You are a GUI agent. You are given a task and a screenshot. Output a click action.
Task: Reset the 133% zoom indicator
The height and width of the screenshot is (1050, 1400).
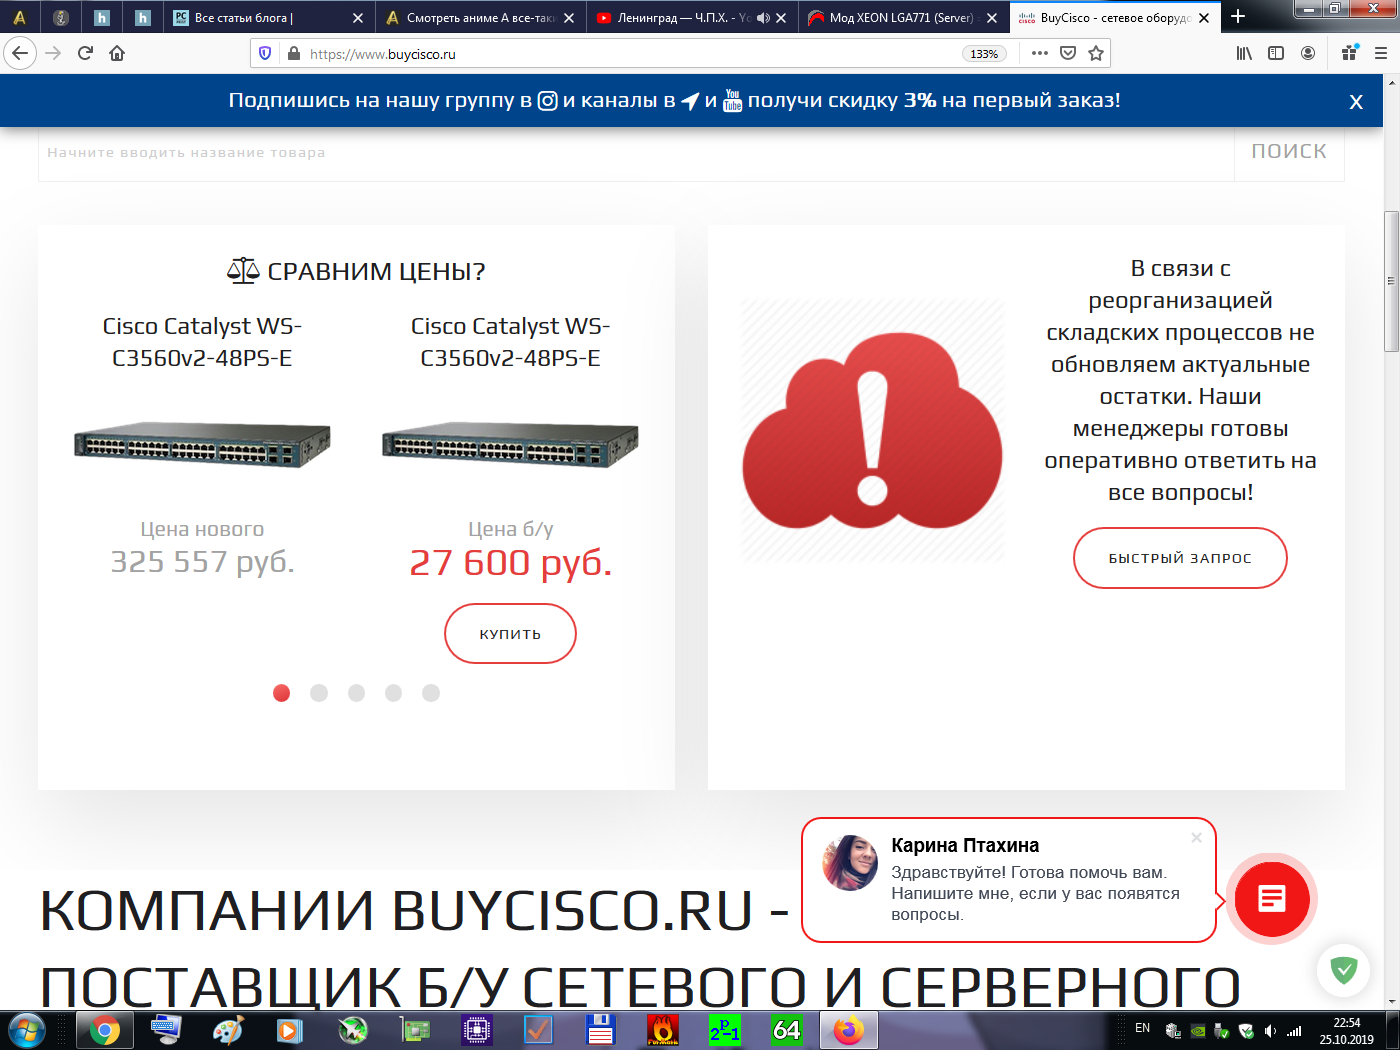coord(984,54)
